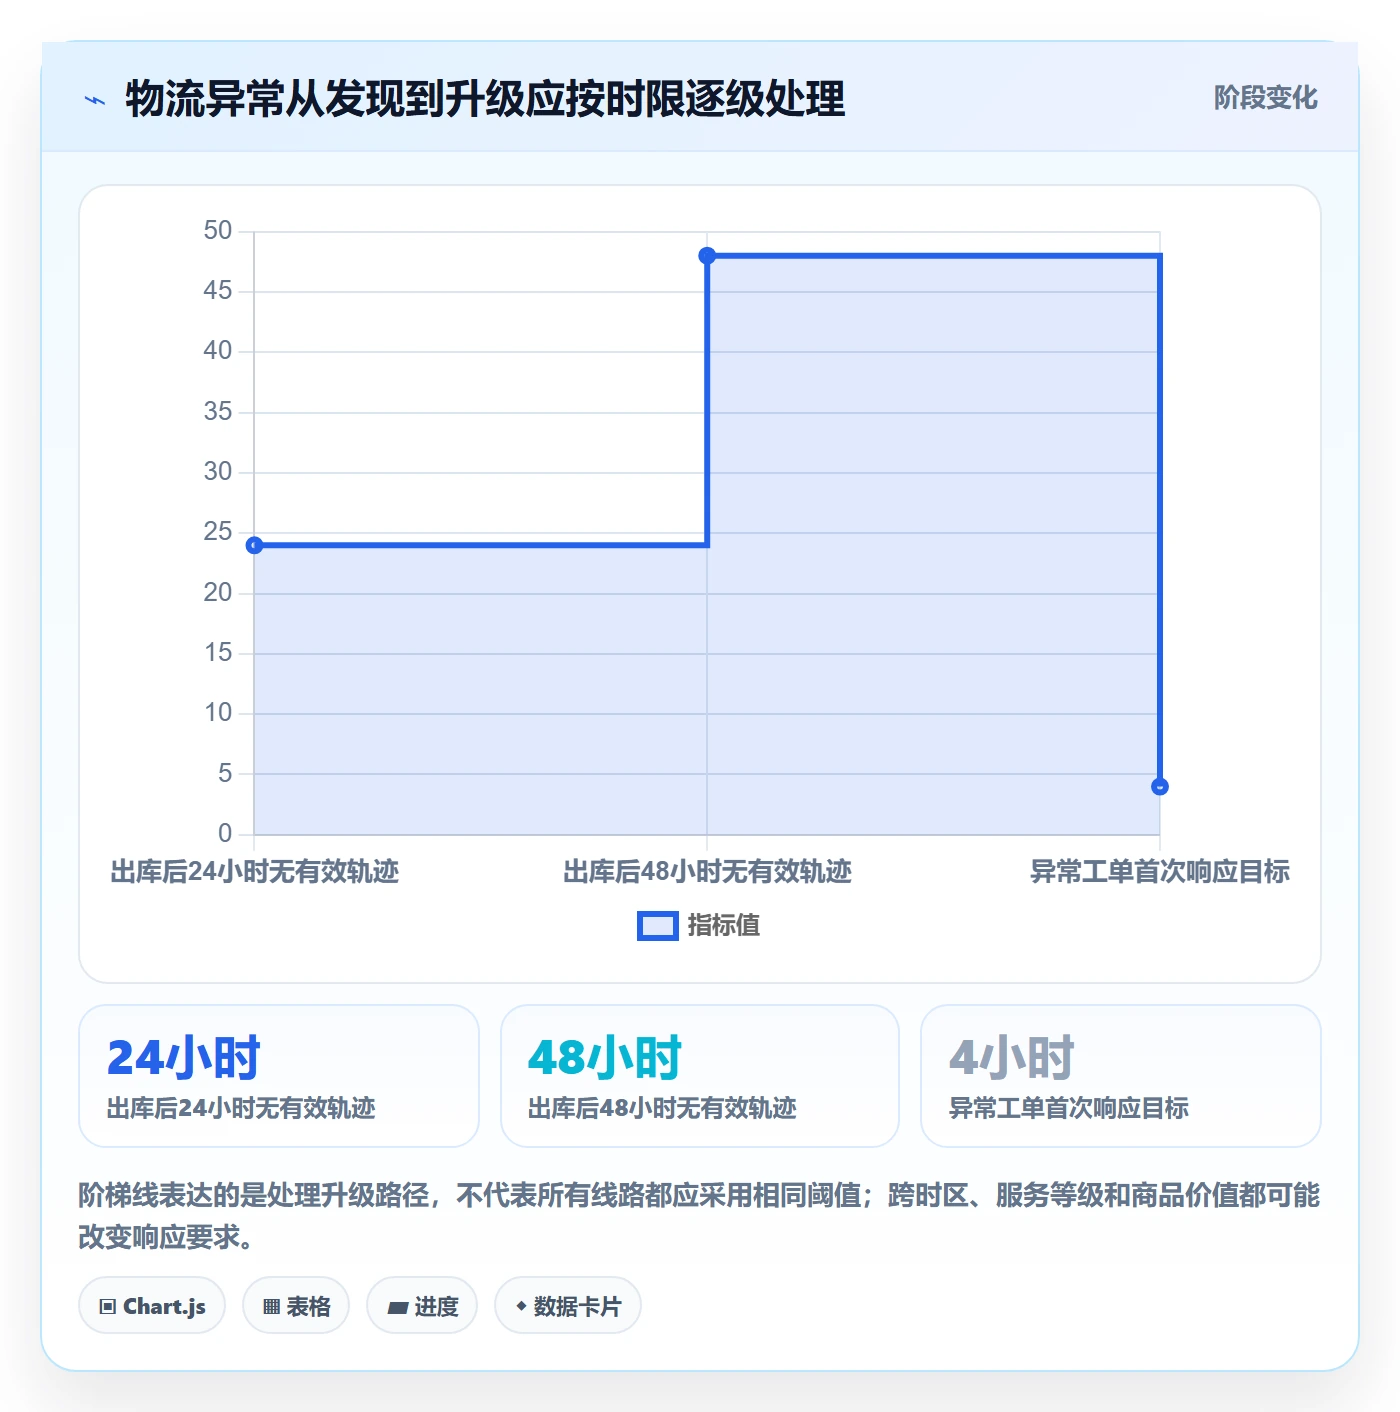Select the data point at value 24
The image size is (1400, 1412).
click(x=254, y=545)
